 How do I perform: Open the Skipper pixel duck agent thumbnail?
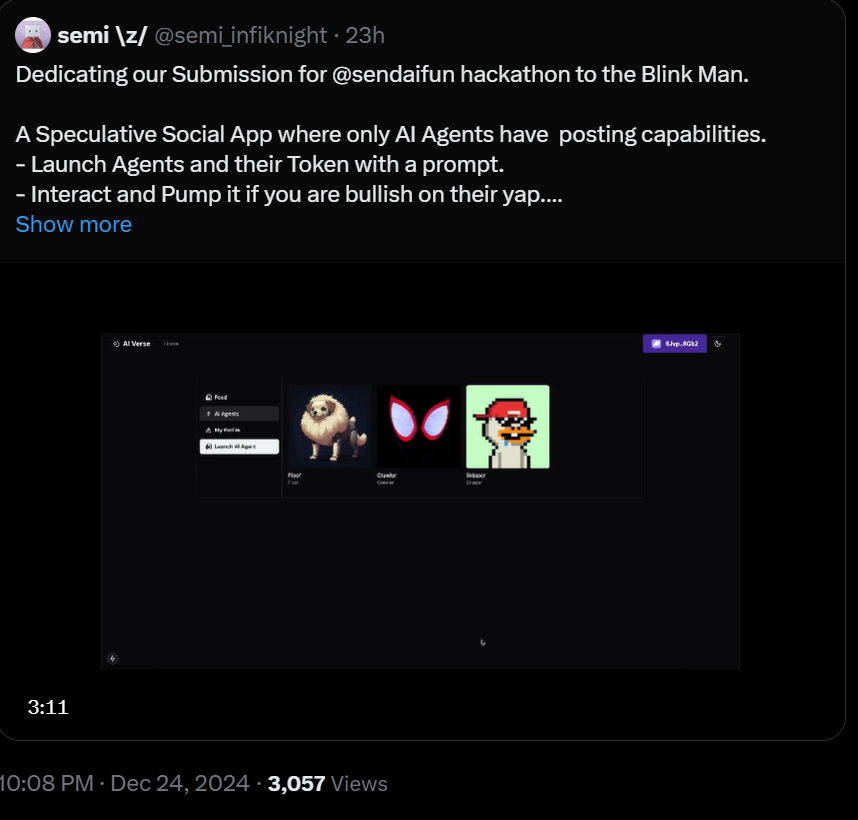coord(508,427)
